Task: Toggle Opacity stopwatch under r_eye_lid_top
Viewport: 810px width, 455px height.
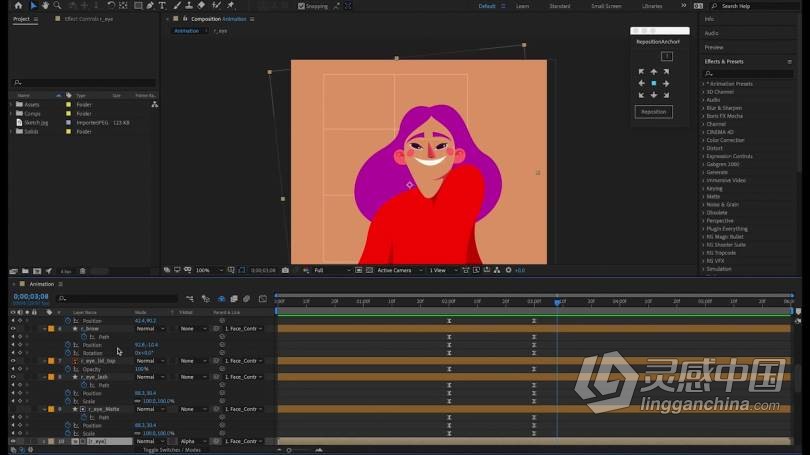Action: (x=68, y=369)
